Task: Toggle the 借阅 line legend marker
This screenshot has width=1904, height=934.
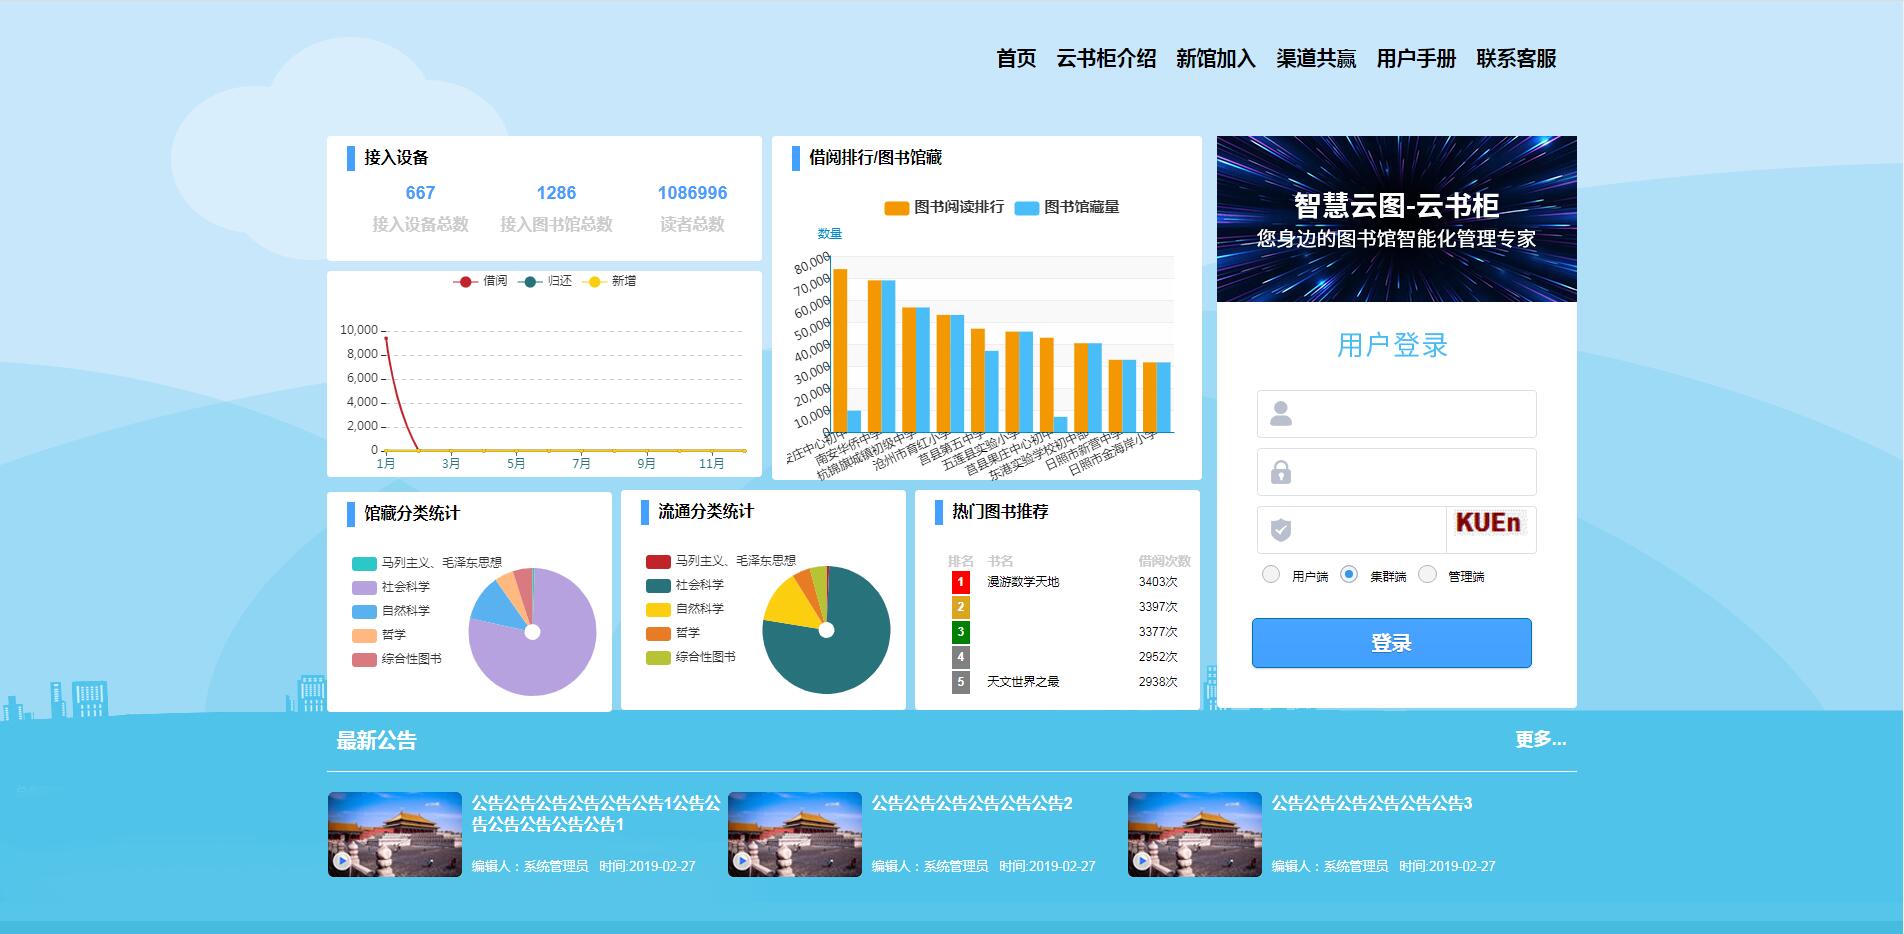Action: (465, 282)
